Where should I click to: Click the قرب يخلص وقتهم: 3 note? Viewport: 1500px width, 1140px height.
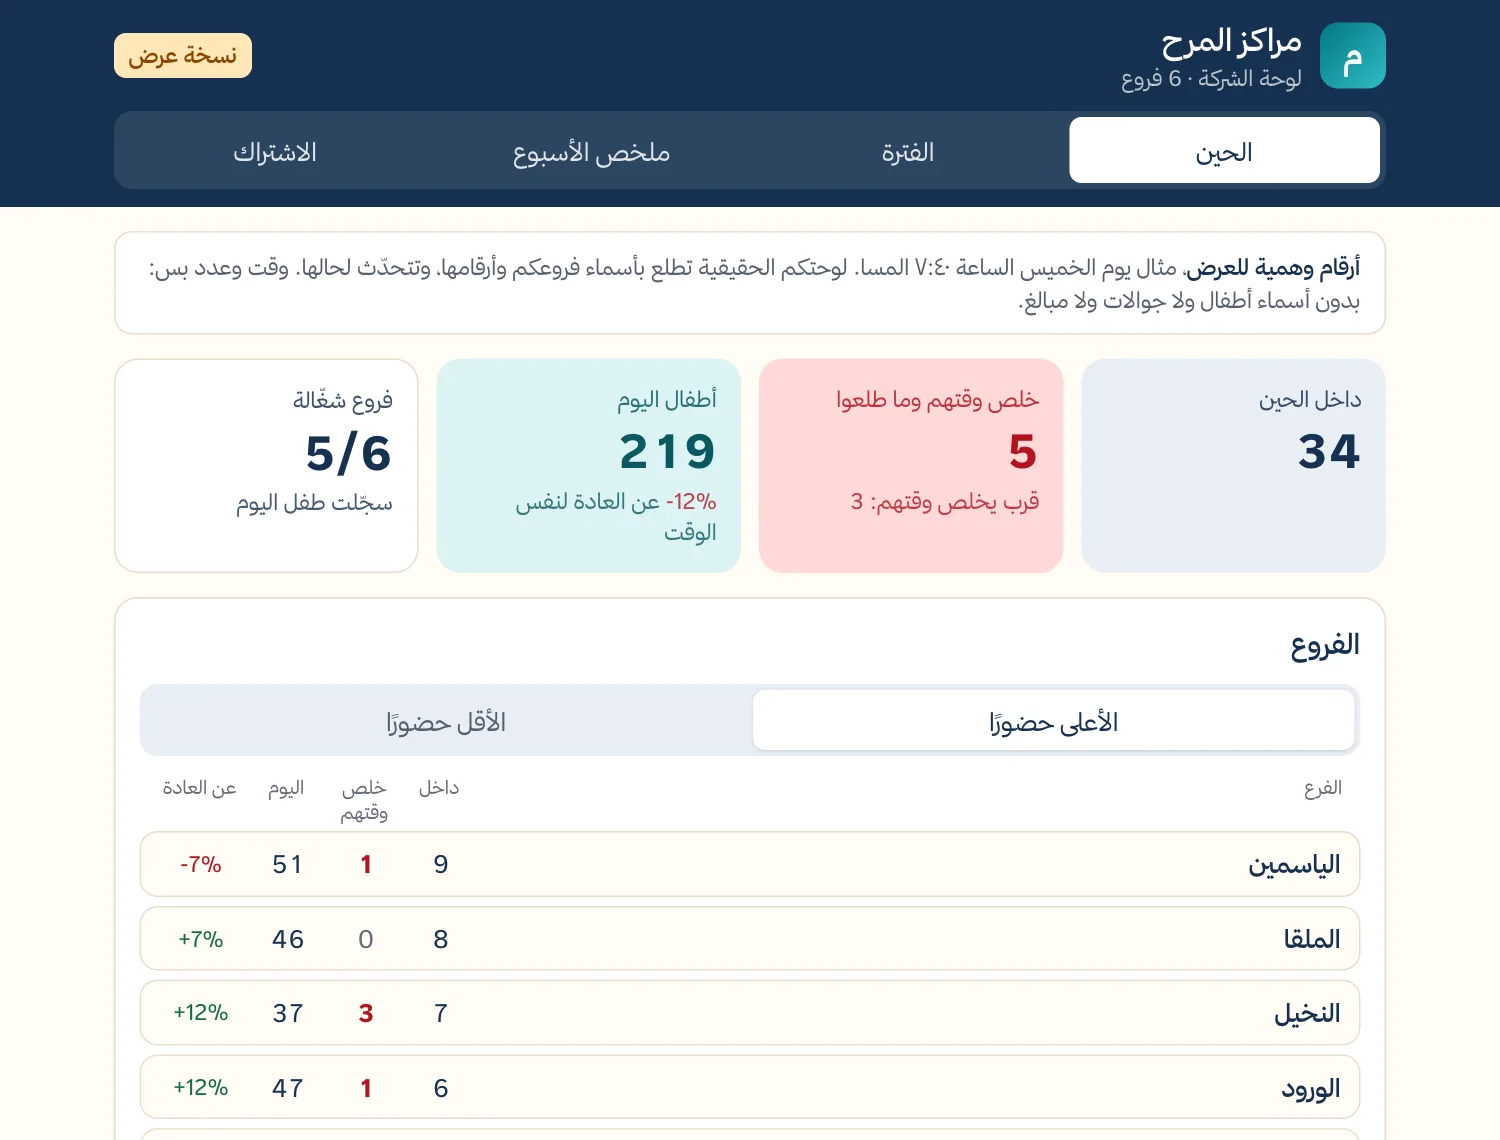(945, 501)
